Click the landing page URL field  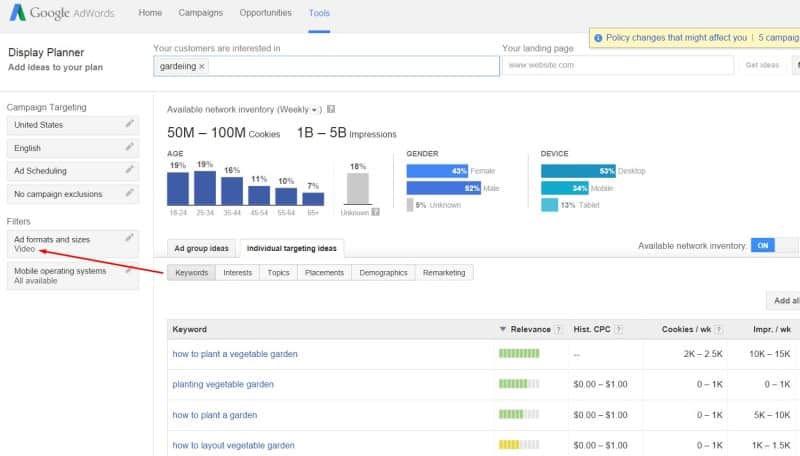pyautogui.click(x=618, y=65)
